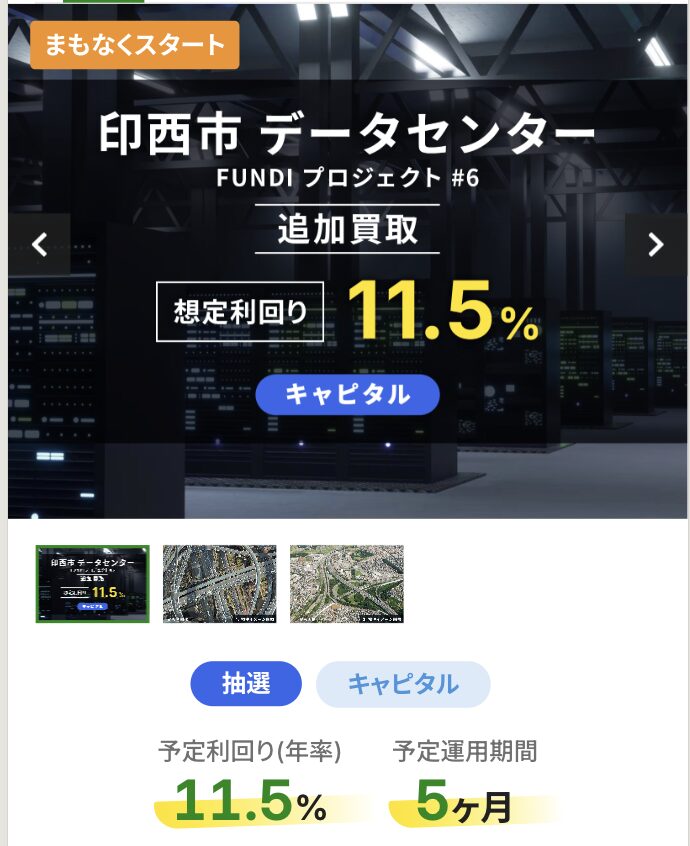Click the 5ヶ月 operation period value
Viewport: 690px width, 846px height.
pos(464,801)
